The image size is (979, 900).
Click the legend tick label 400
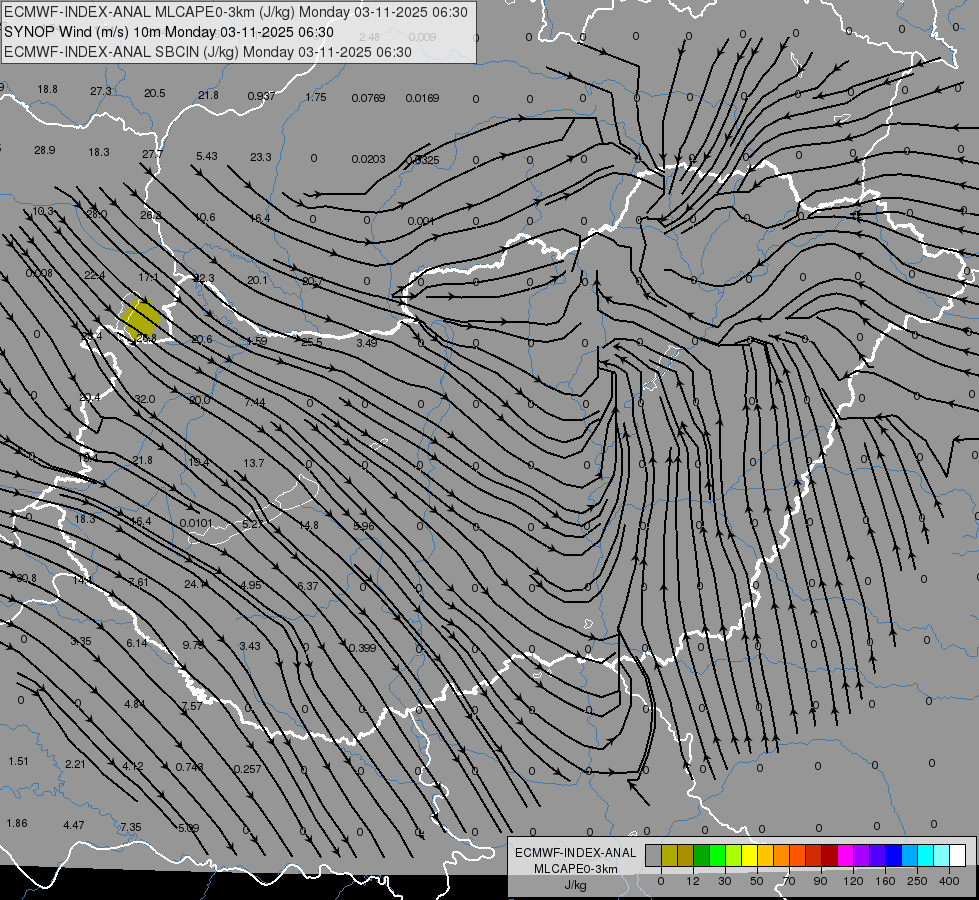pos(949,881)
